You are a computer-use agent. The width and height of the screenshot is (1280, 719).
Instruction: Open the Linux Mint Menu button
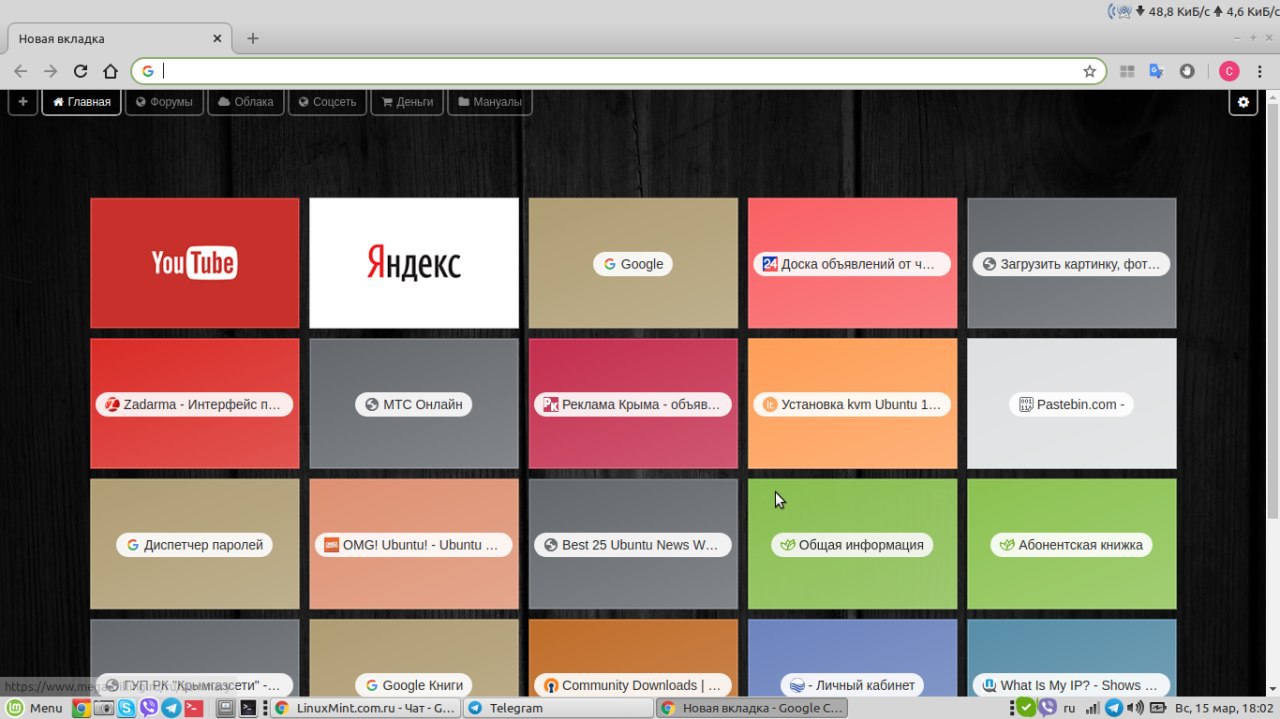(x=34, y=708)
